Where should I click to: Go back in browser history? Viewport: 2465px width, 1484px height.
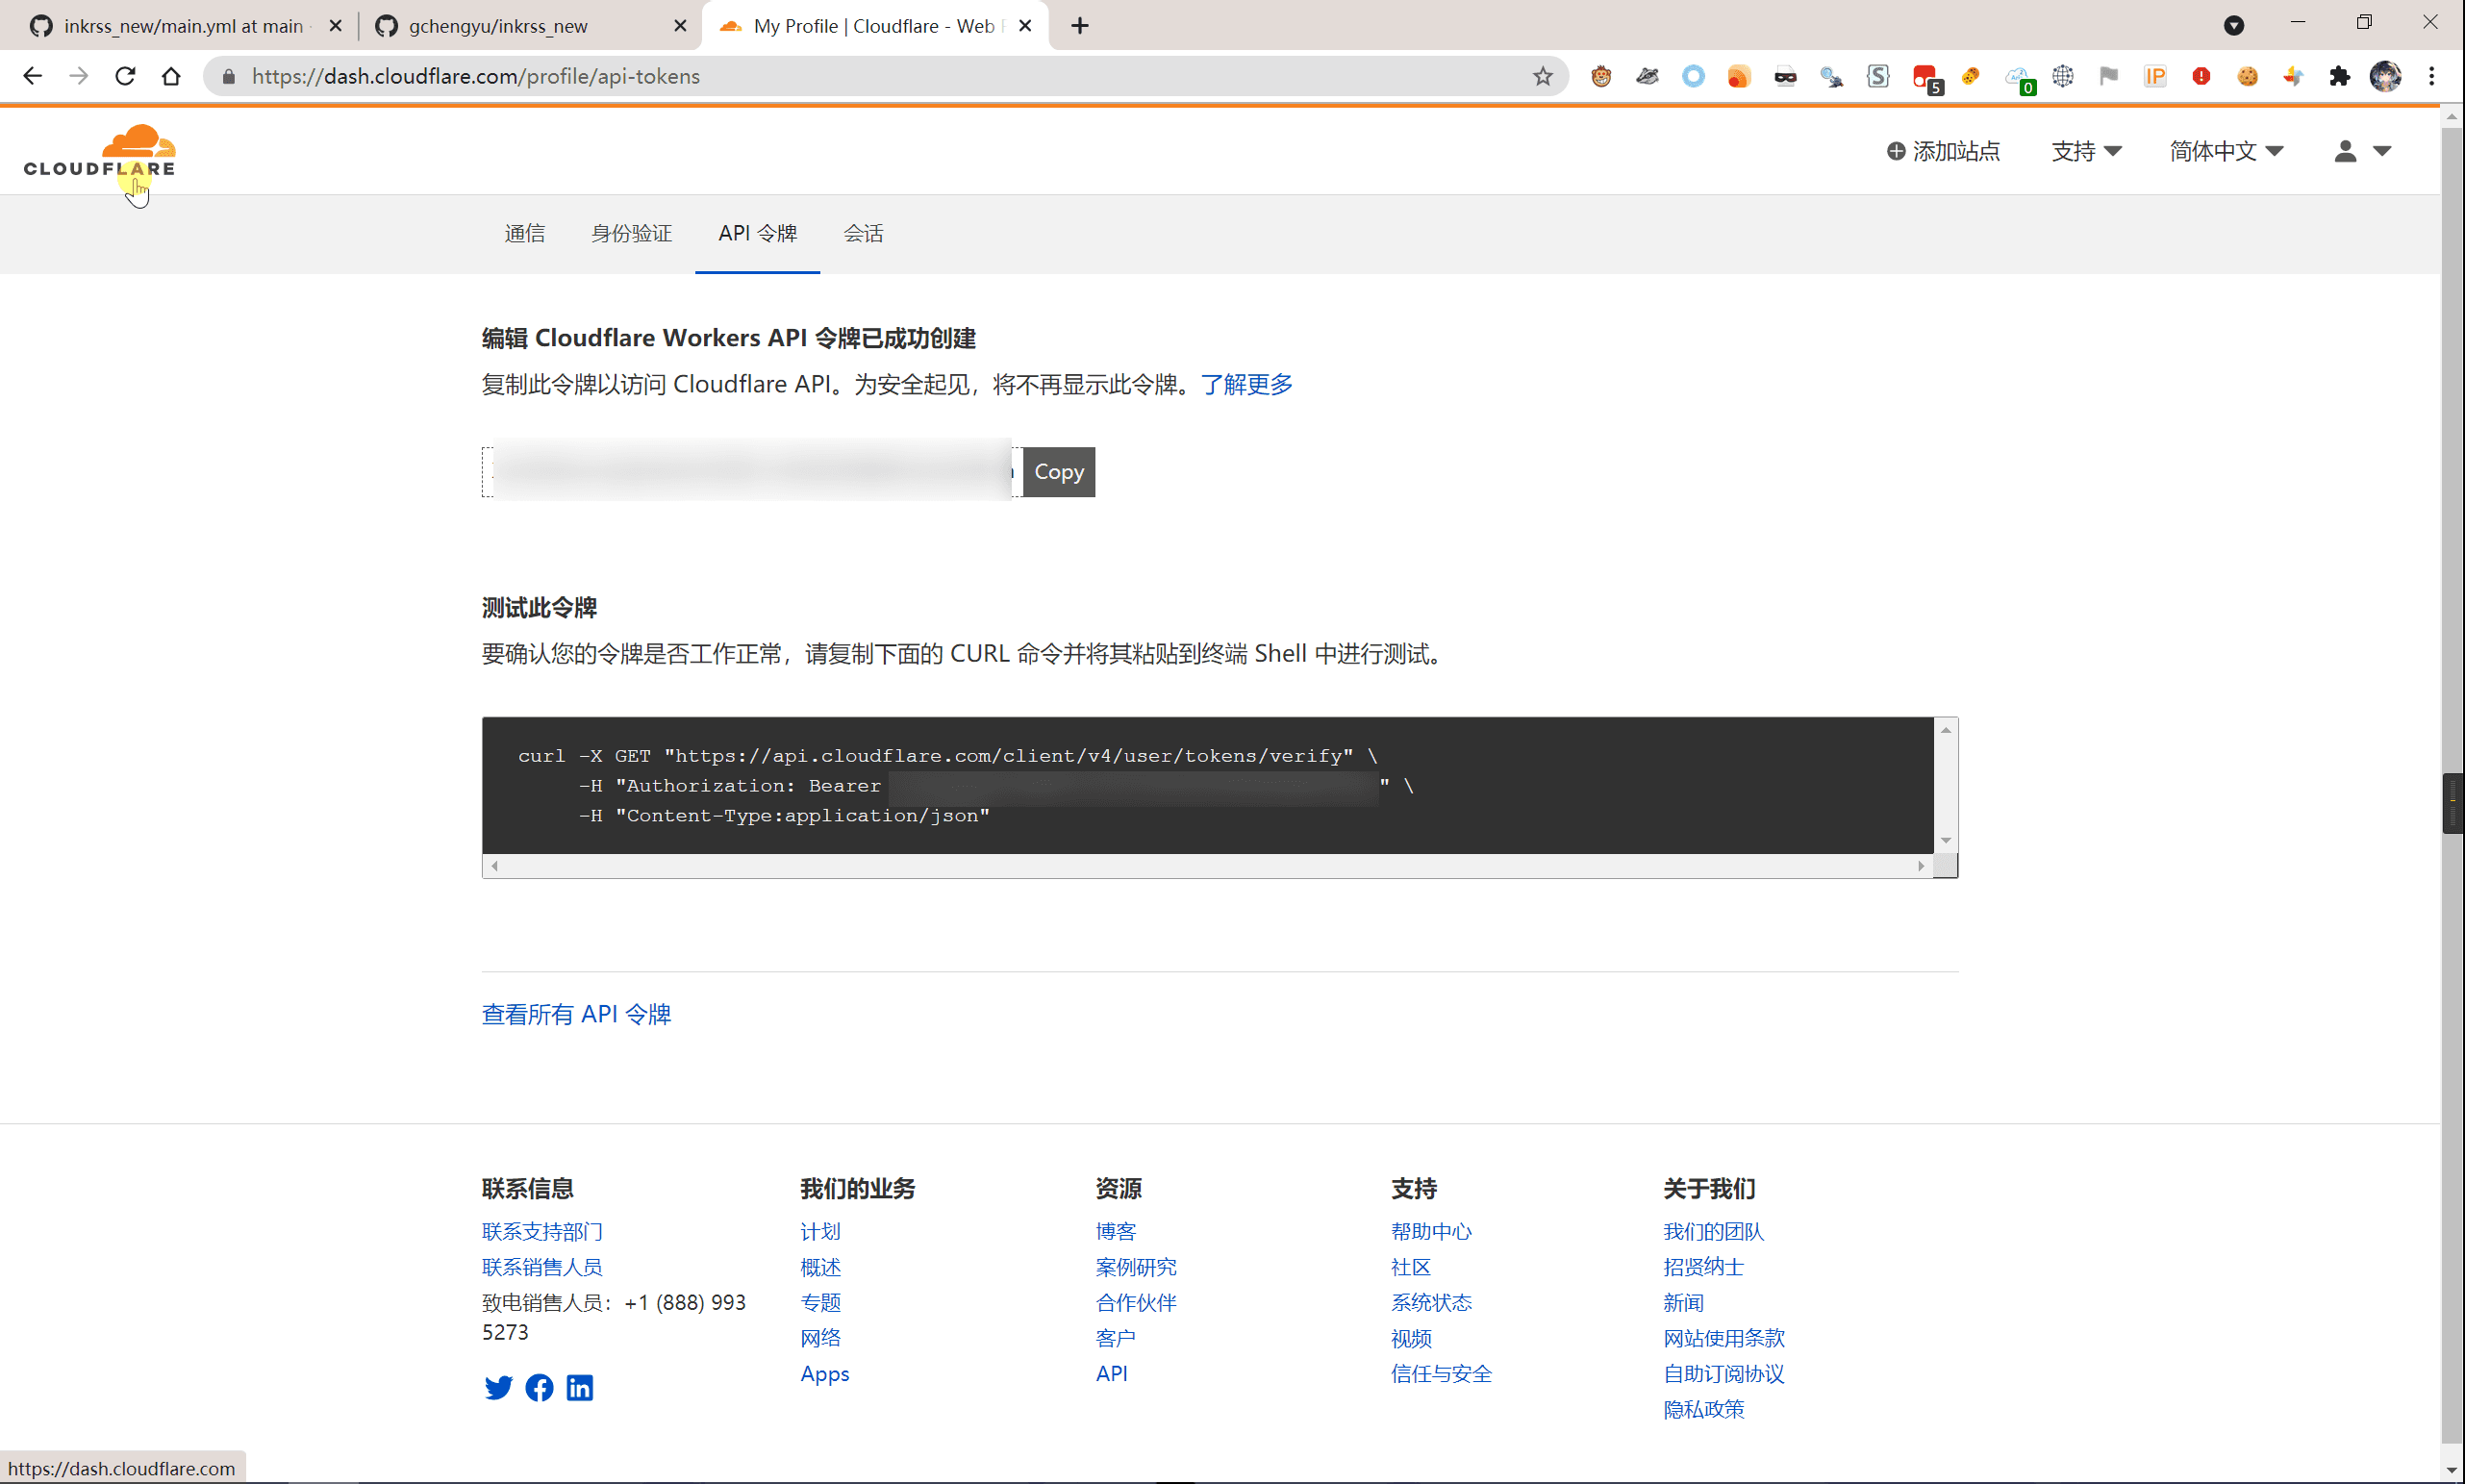coord(33,76)
